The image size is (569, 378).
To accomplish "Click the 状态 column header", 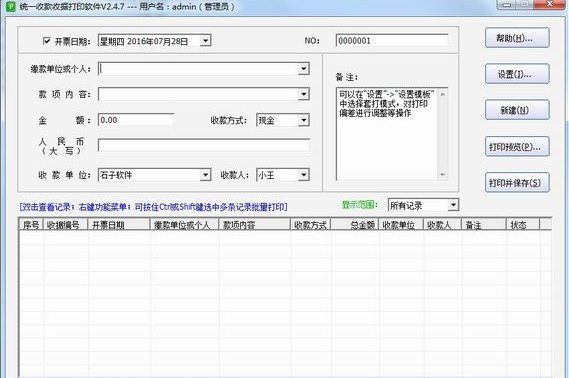I will pos(523,225).
